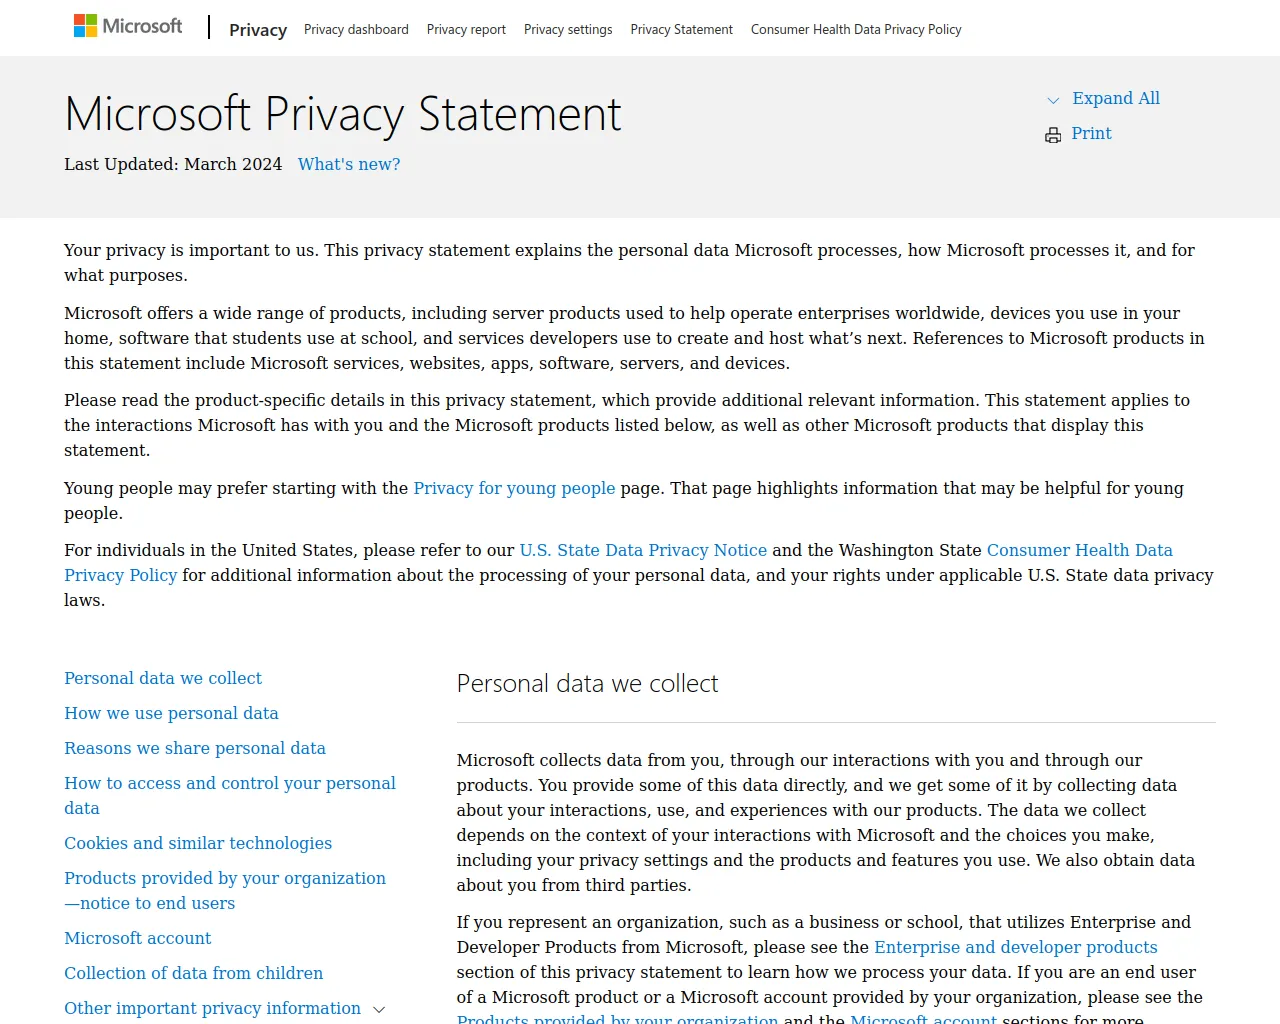
Task: Jump to How we use personal data
Action: click(x=171, y=713)
